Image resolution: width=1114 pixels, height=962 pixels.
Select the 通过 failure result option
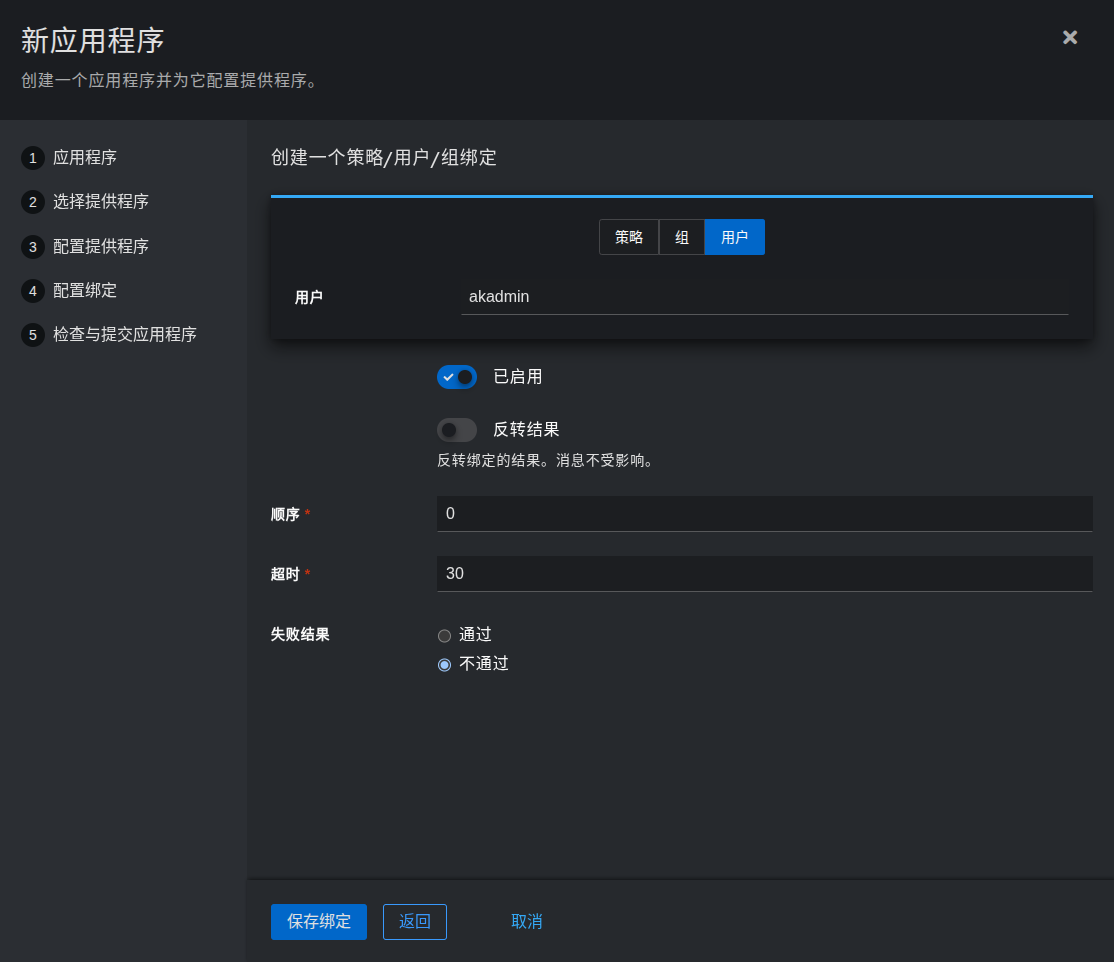coord(444,635)
